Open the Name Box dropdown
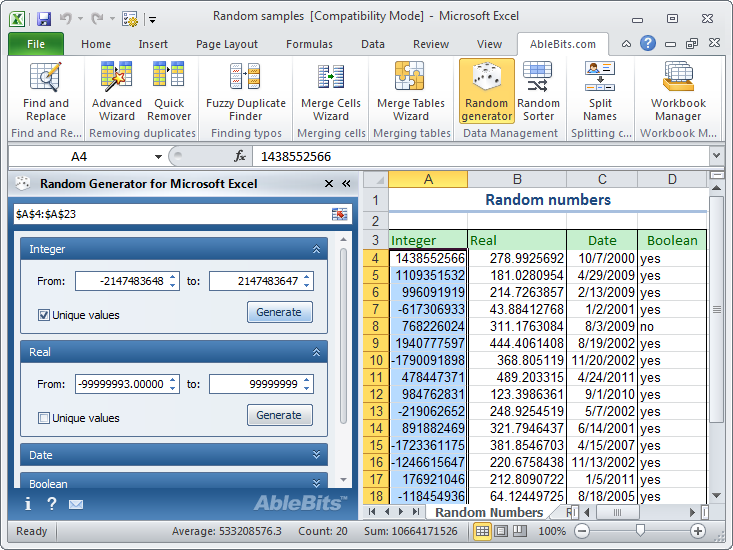The height and width of the screenshot is (550, 733). point(158,157)
